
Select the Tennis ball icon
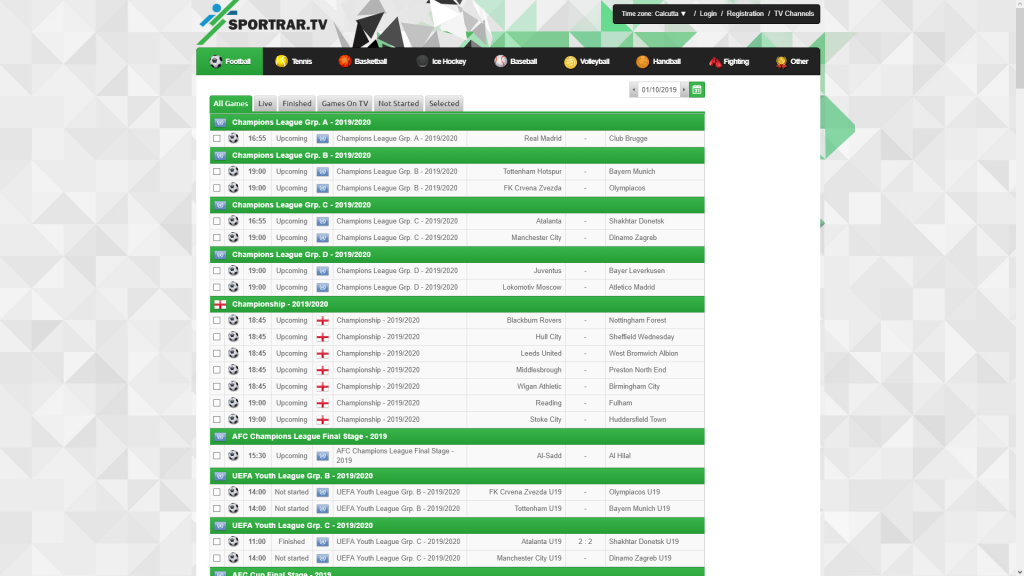281,61
